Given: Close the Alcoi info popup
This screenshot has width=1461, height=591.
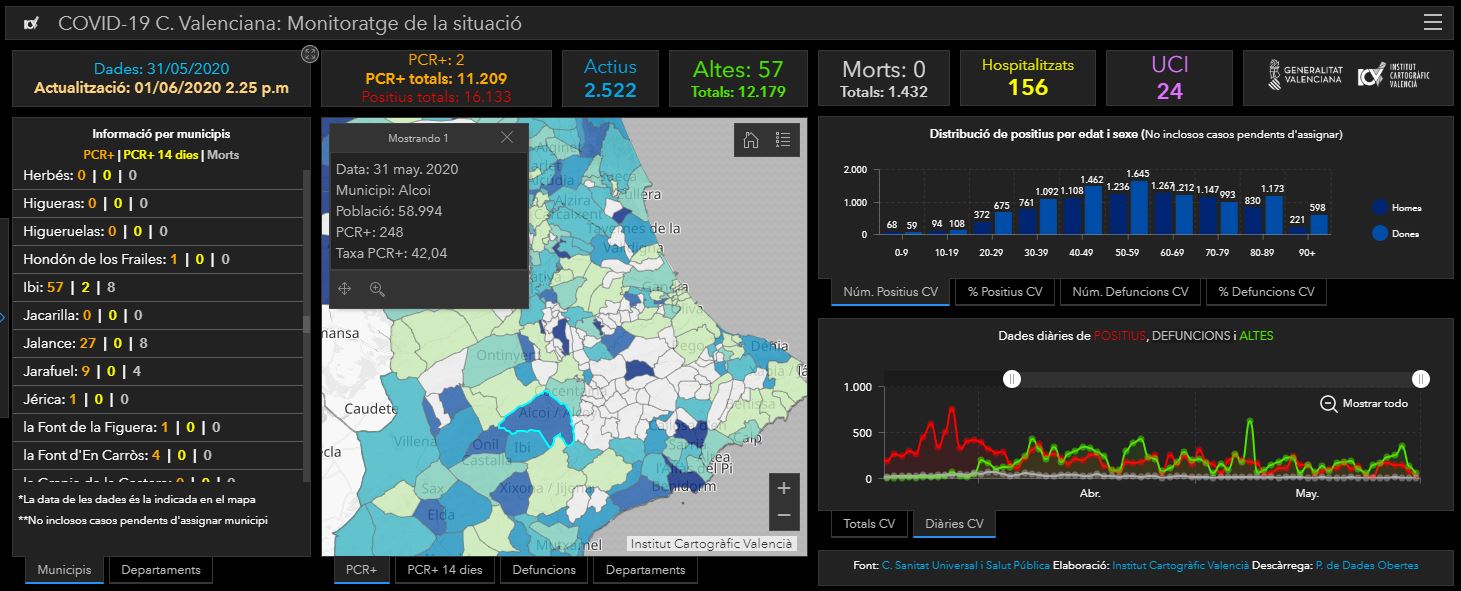Looking at the screenshot, I should coord(507,138).
